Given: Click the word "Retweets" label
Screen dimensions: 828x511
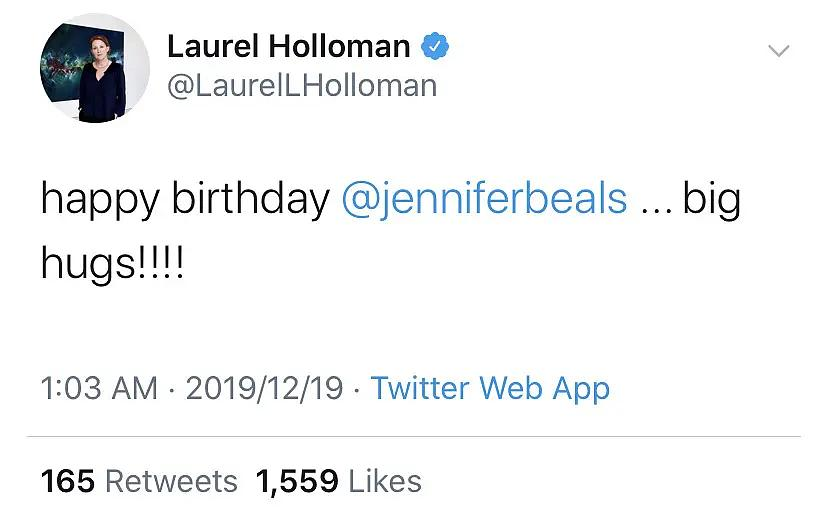Looking at the screenshot, I should (x=171, y=481).
